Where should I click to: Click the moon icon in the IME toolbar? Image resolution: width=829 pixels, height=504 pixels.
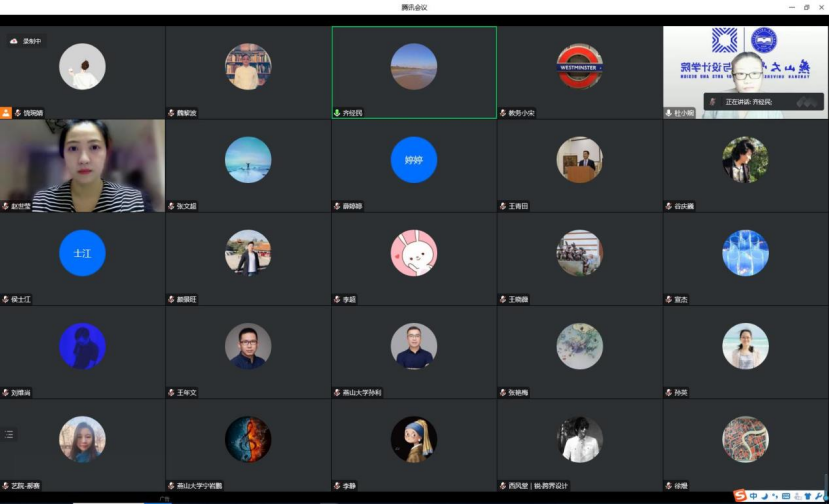click(764, 495)
